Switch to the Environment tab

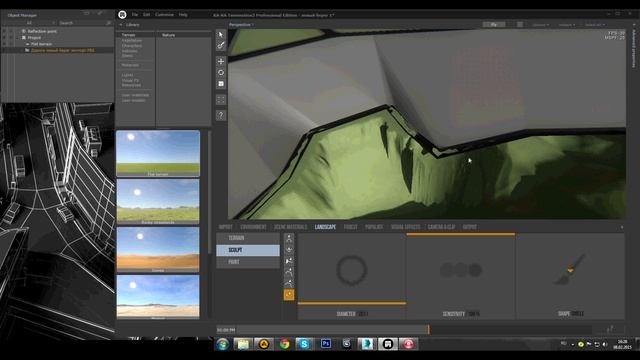(x=253, y=227)
